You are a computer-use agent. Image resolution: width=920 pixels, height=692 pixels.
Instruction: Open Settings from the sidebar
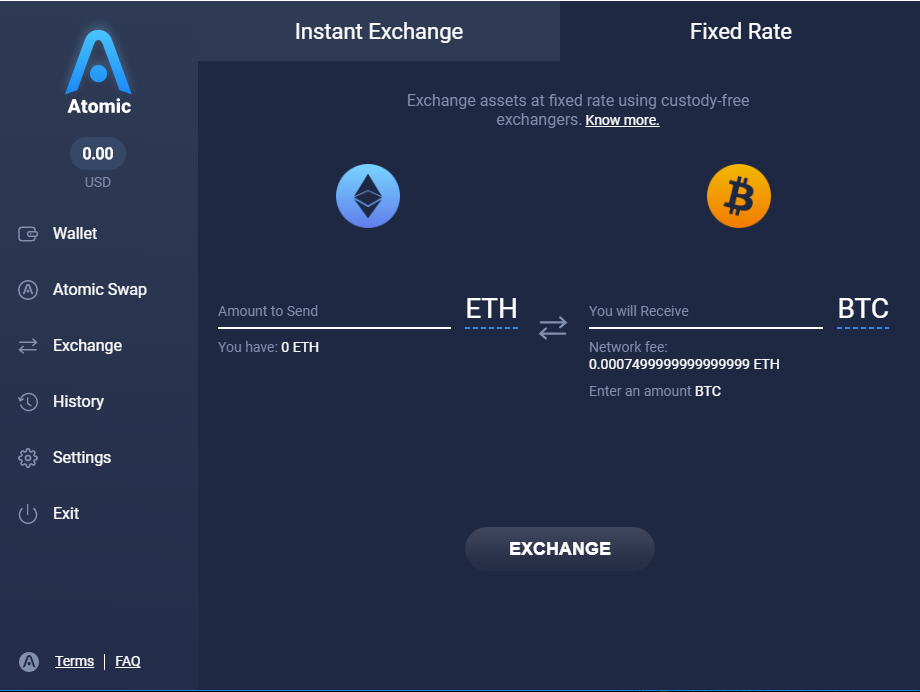(x=82, y=458)
